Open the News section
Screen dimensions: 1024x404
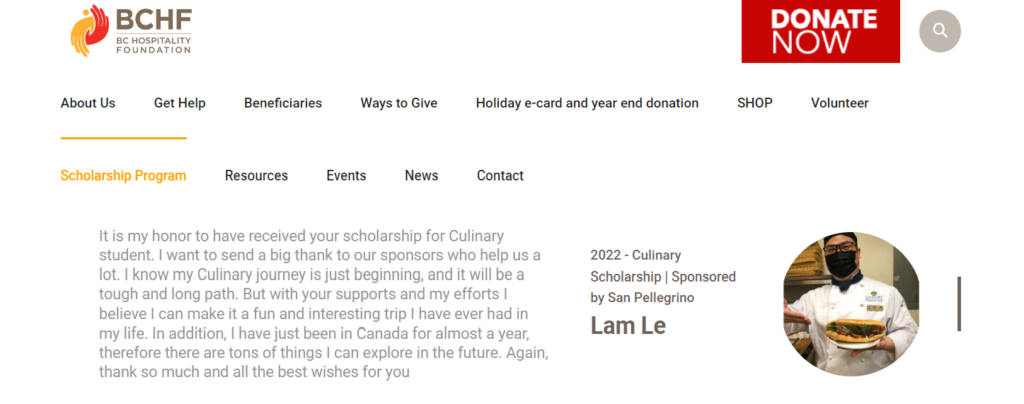click(x=421, y=176)
